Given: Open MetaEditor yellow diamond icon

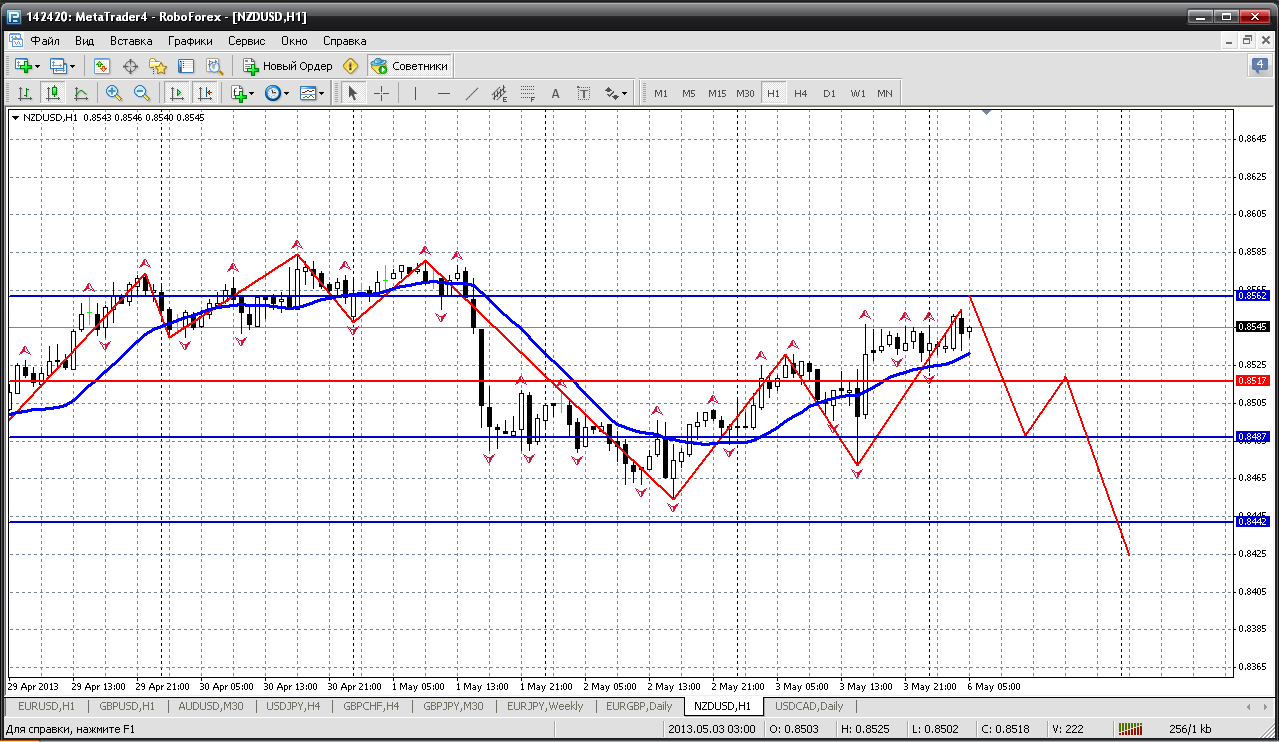Looking at the screenshot, I should 350,66.
